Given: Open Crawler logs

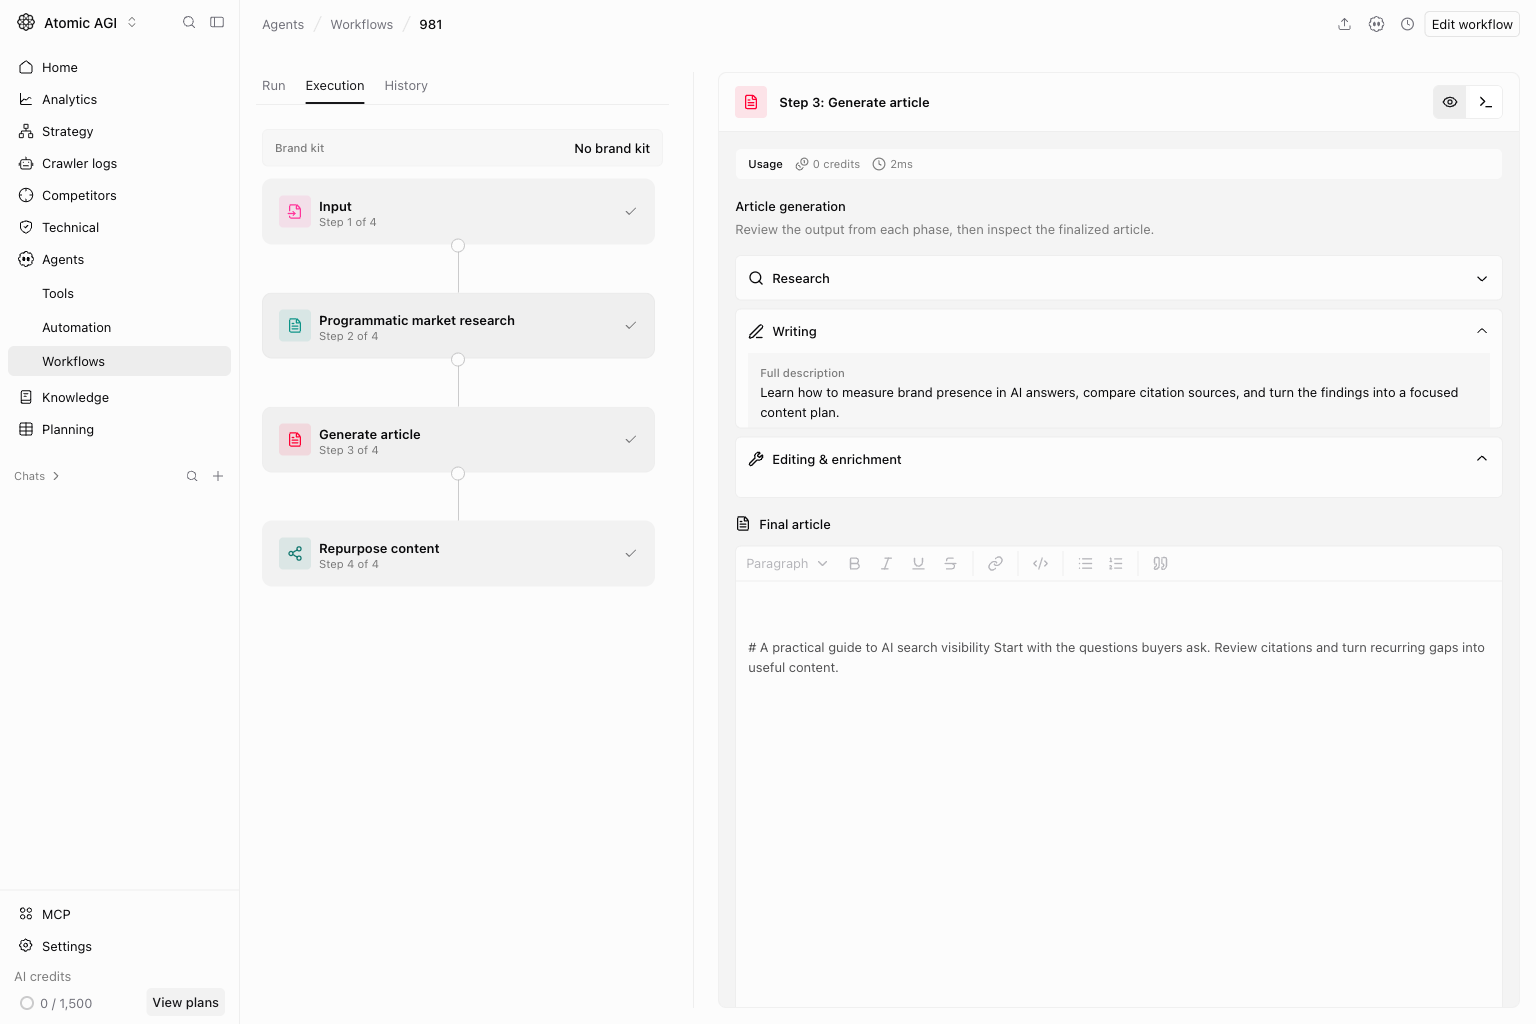Looking at the screenshot, I should coord(119,163).
